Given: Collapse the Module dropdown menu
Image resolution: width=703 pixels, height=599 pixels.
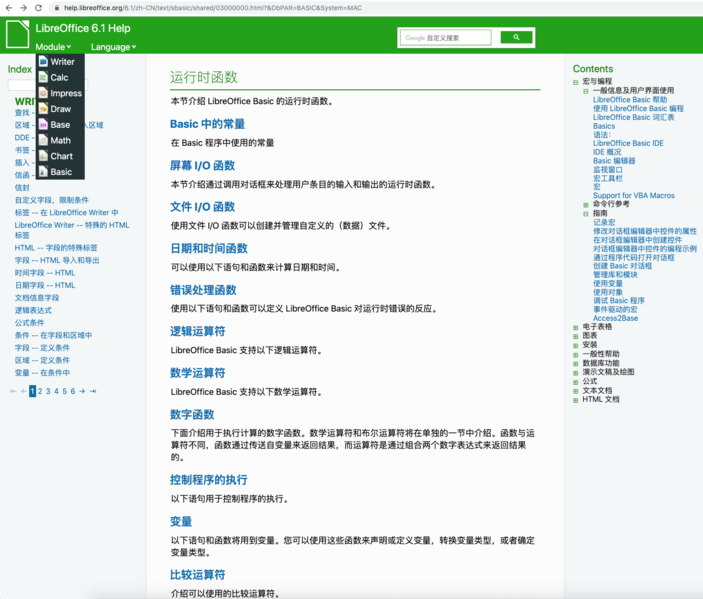Looking at the screenshot, I should pos(53,47).
